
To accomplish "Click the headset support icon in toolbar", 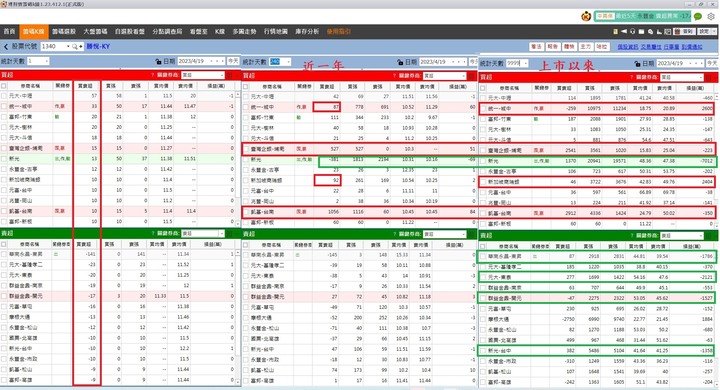I will [632, 32].
